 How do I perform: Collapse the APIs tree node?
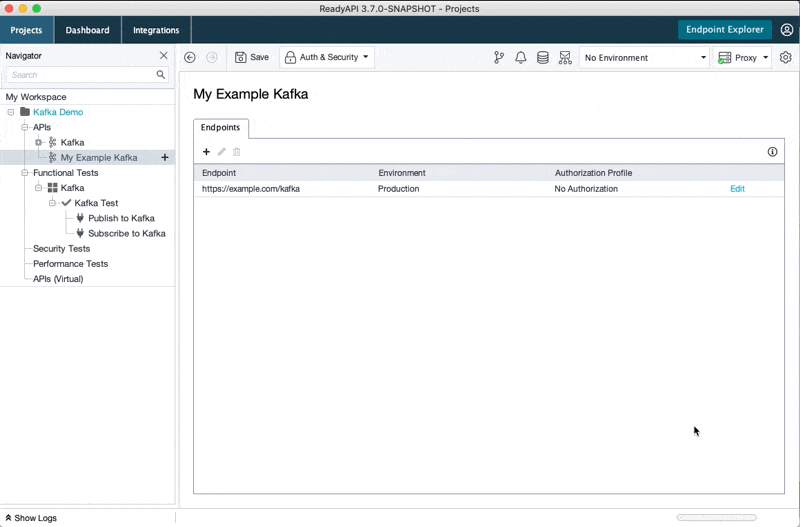tap(24, 127)
